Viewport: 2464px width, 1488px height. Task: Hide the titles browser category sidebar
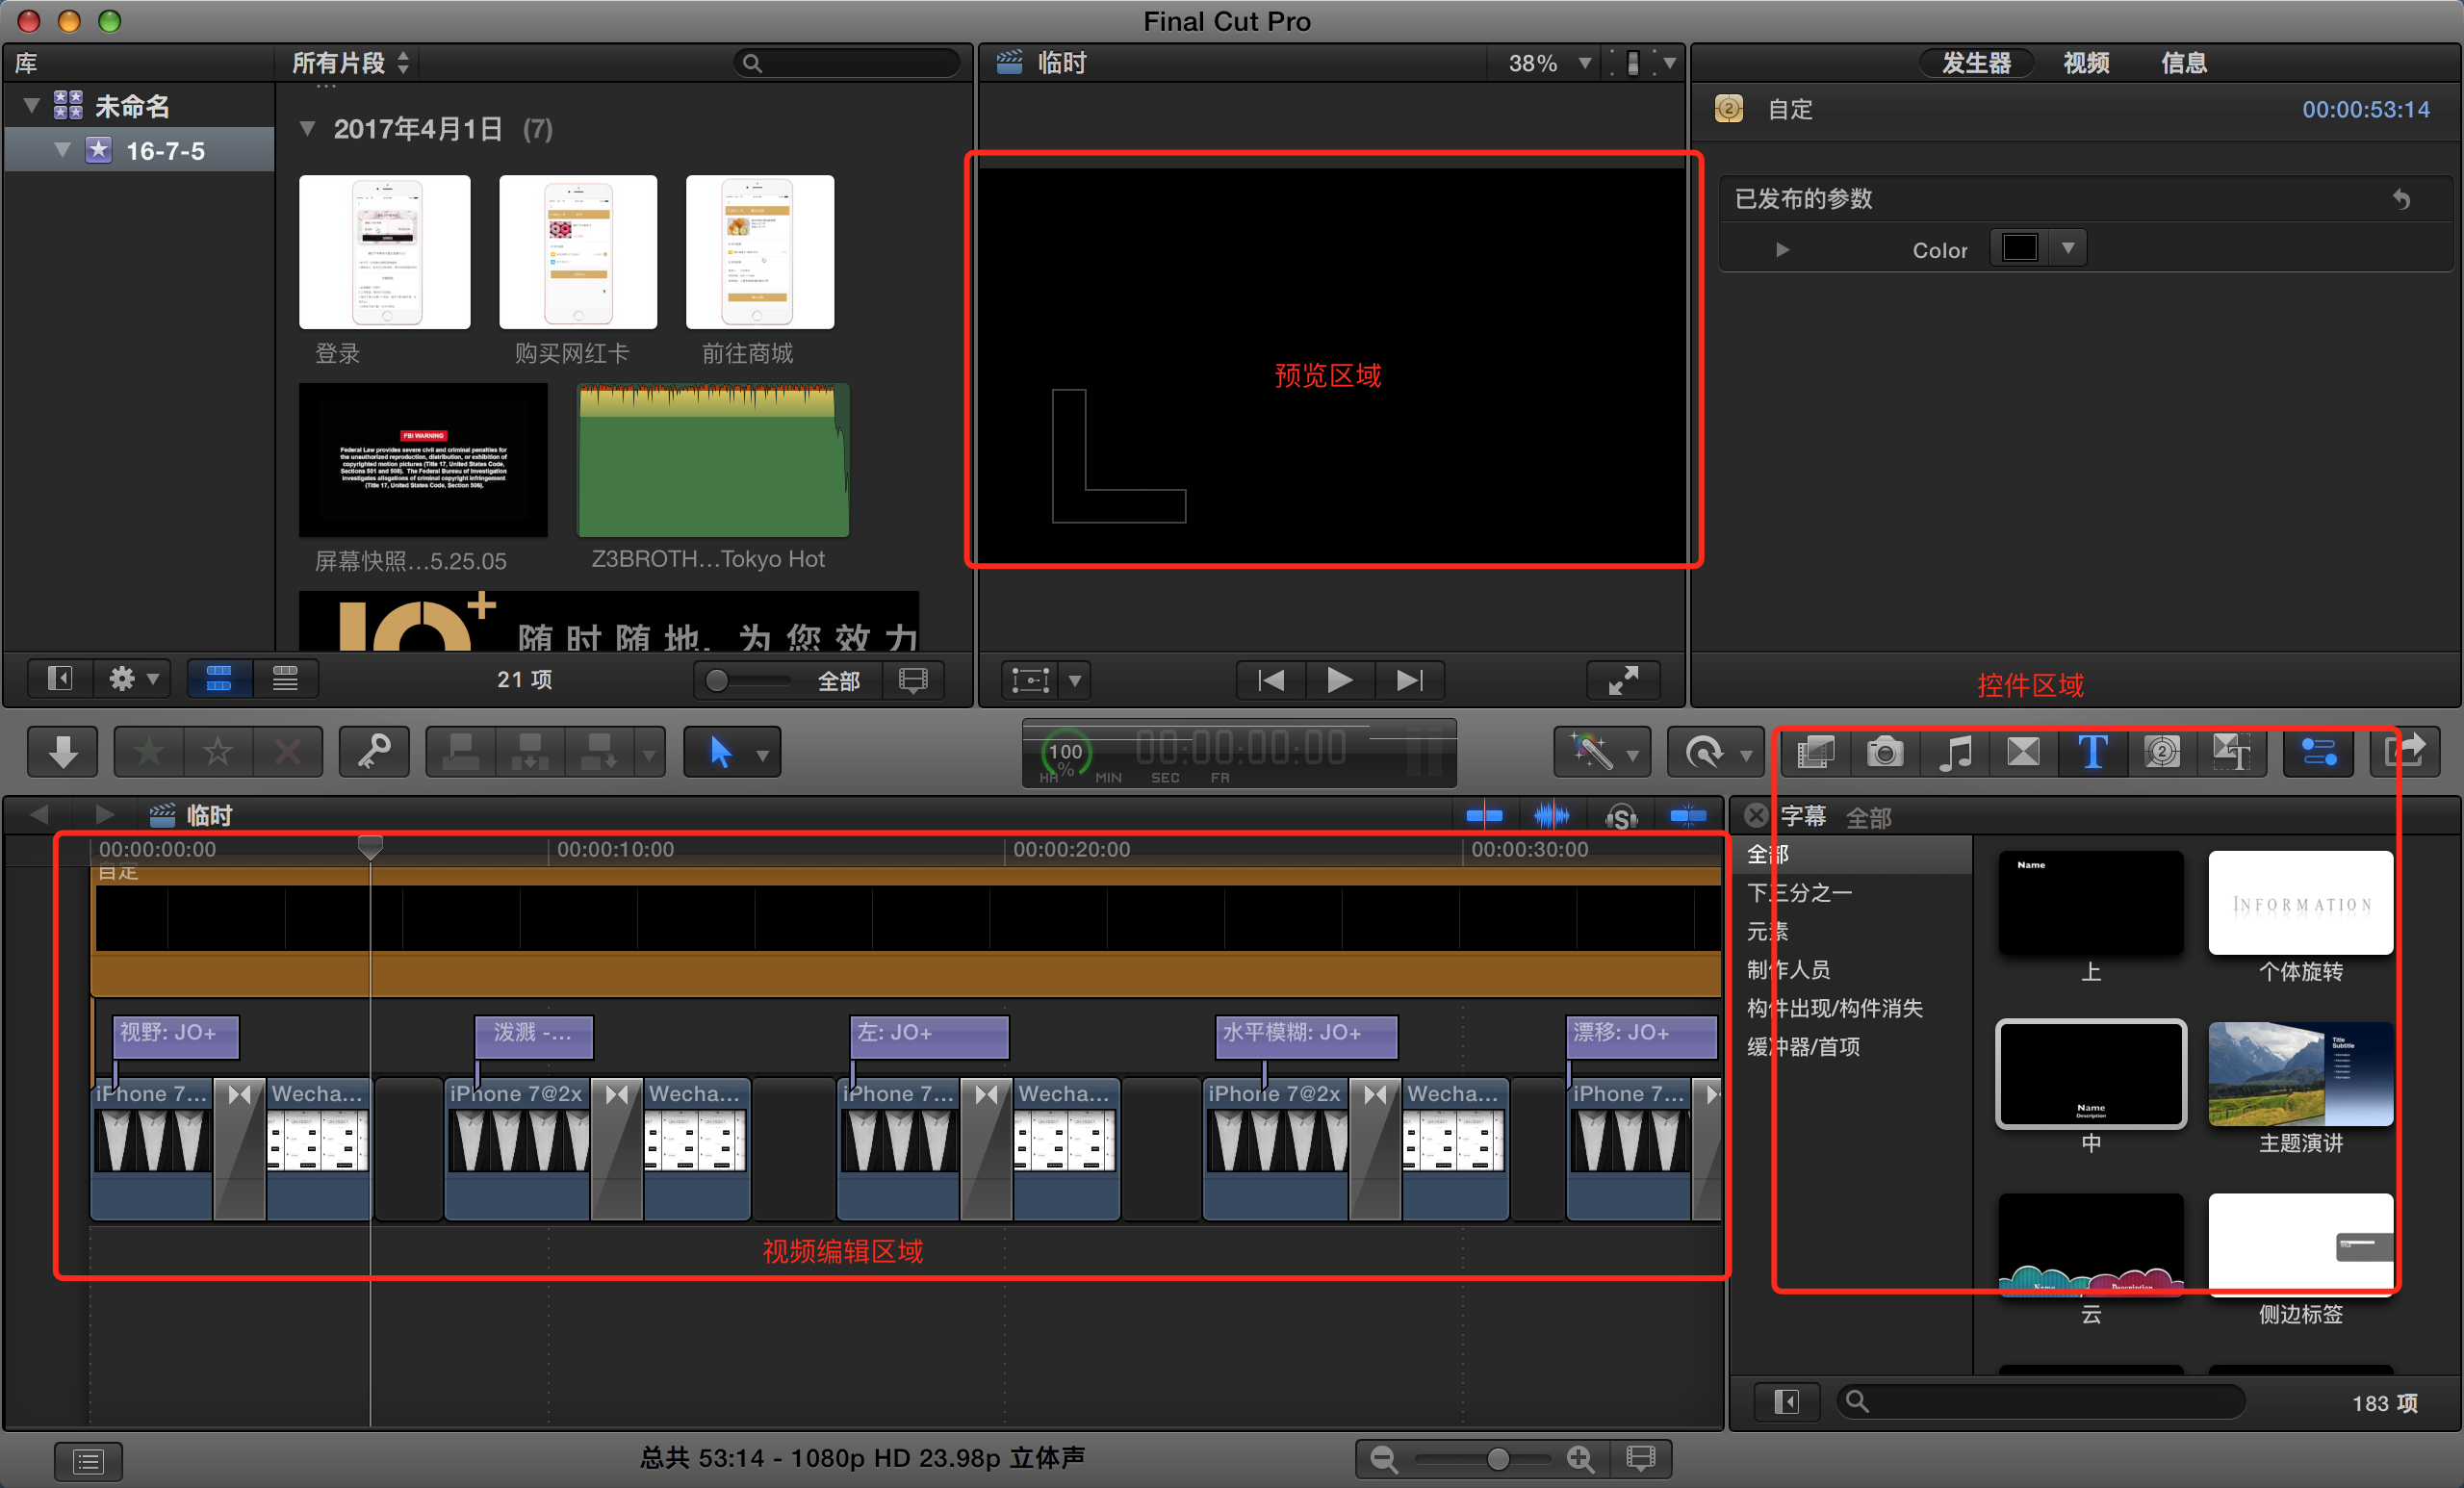click(x=1786, y=1402)
